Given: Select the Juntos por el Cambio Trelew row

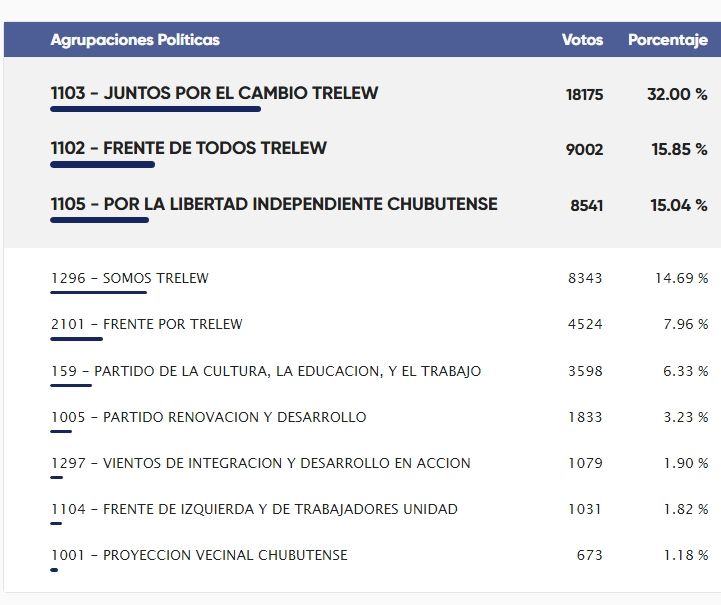Looking at the screenshot, I should point(214,93).
